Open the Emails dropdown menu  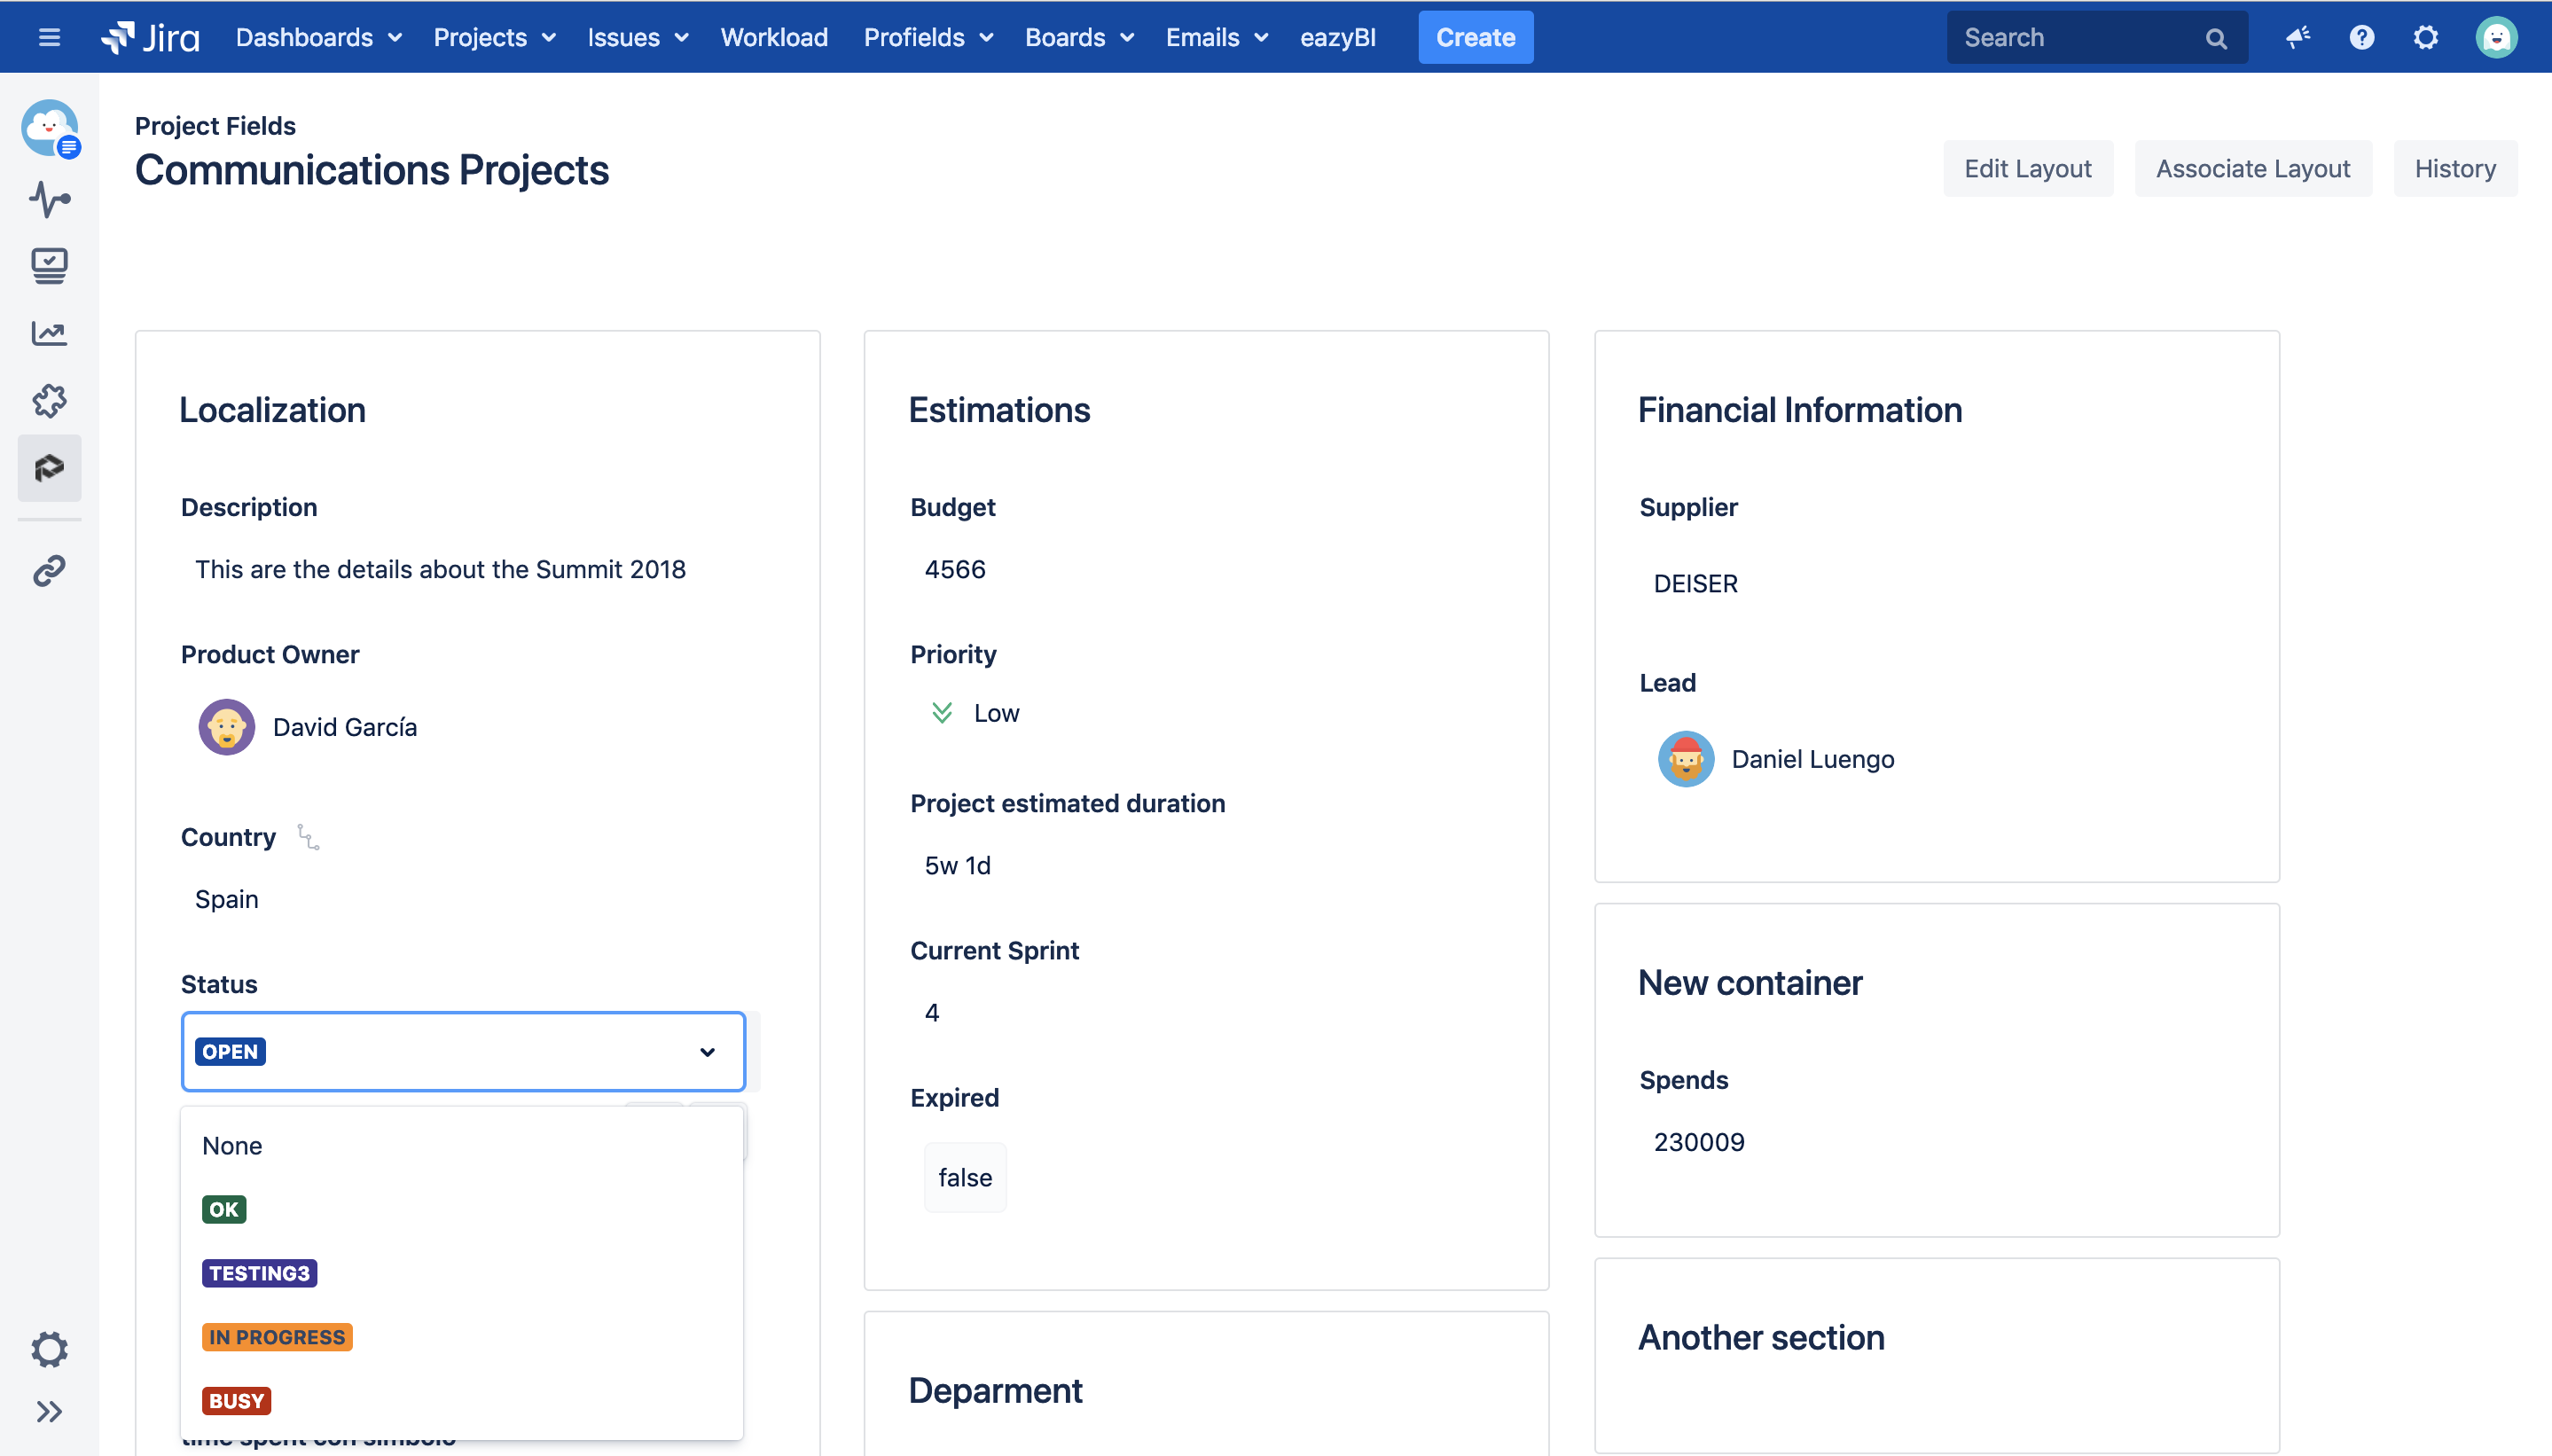[x=1217, y=37]
